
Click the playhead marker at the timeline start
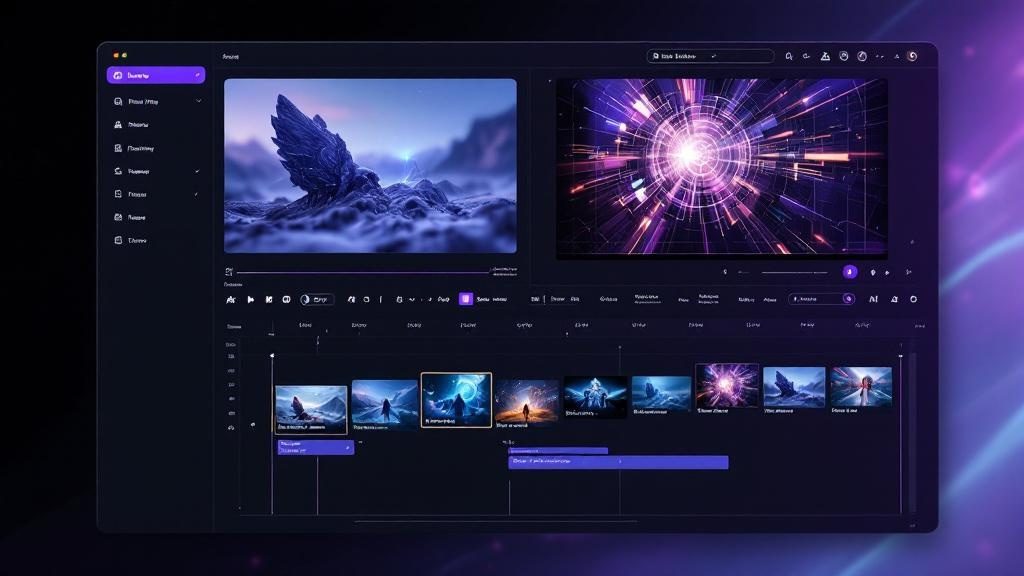coord(272,356)
